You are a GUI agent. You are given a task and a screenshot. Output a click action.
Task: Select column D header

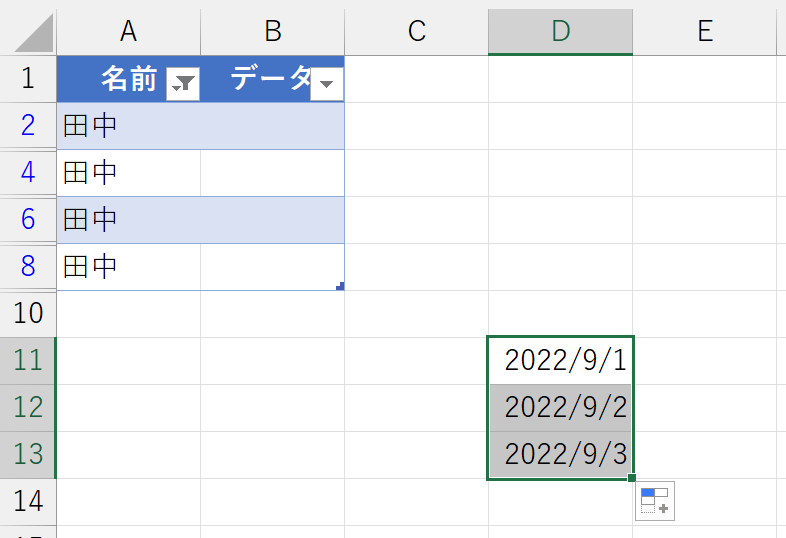pyautogui.click(x=560, y=31)
